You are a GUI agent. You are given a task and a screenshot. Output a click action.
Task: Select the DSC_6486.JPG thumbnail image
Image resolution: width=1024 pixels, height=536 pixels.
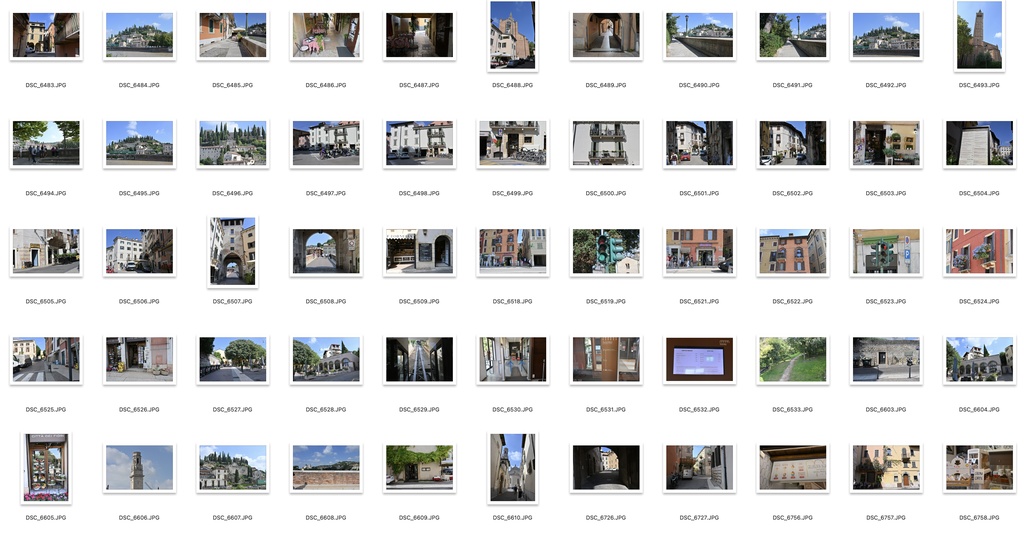tap(326, 35)
